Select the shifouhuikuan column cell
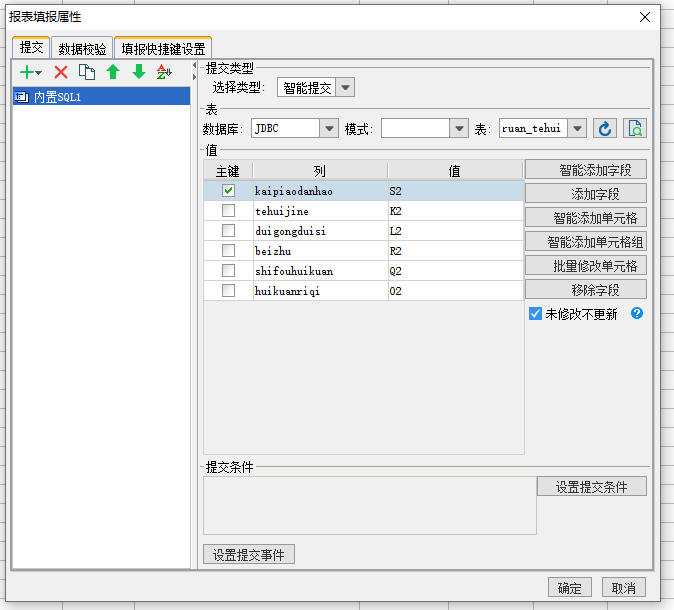Image resolution: width=674 pixels, height=610 pixels. click(x=320, y=271)
